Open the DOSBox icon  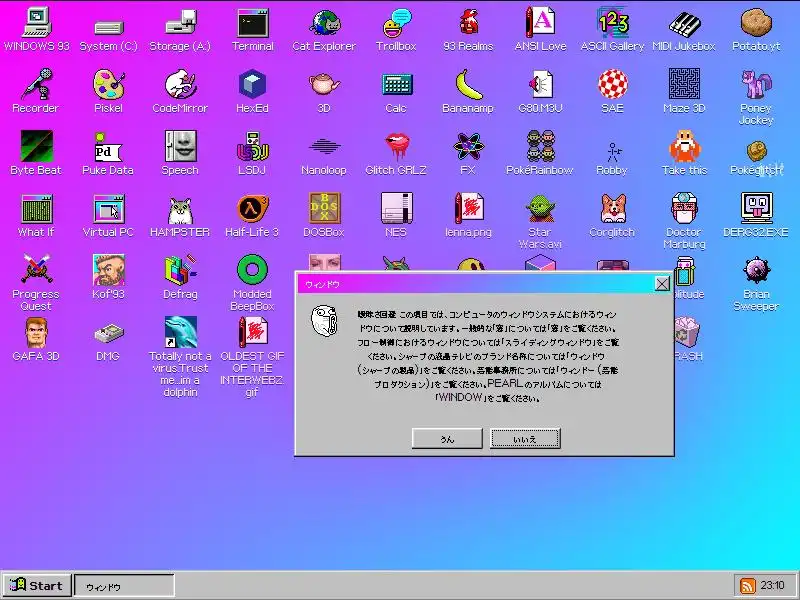click(x=324, y=208)
